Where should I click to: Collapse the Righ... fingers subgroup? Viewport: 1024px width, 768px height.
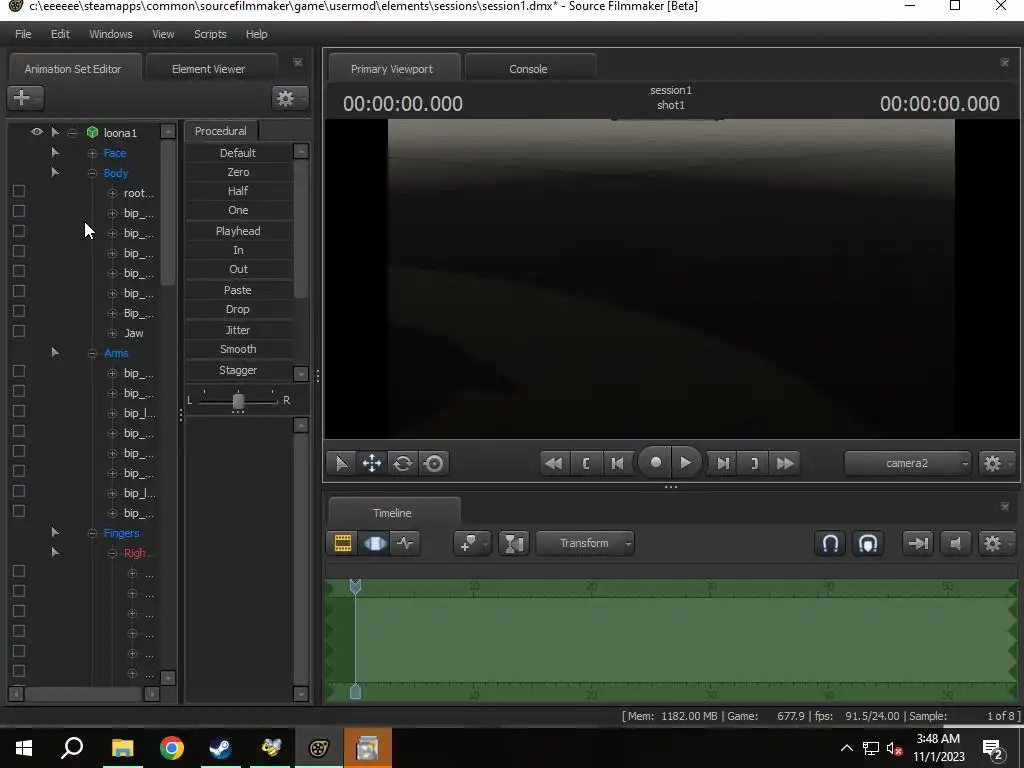[112, 553]
